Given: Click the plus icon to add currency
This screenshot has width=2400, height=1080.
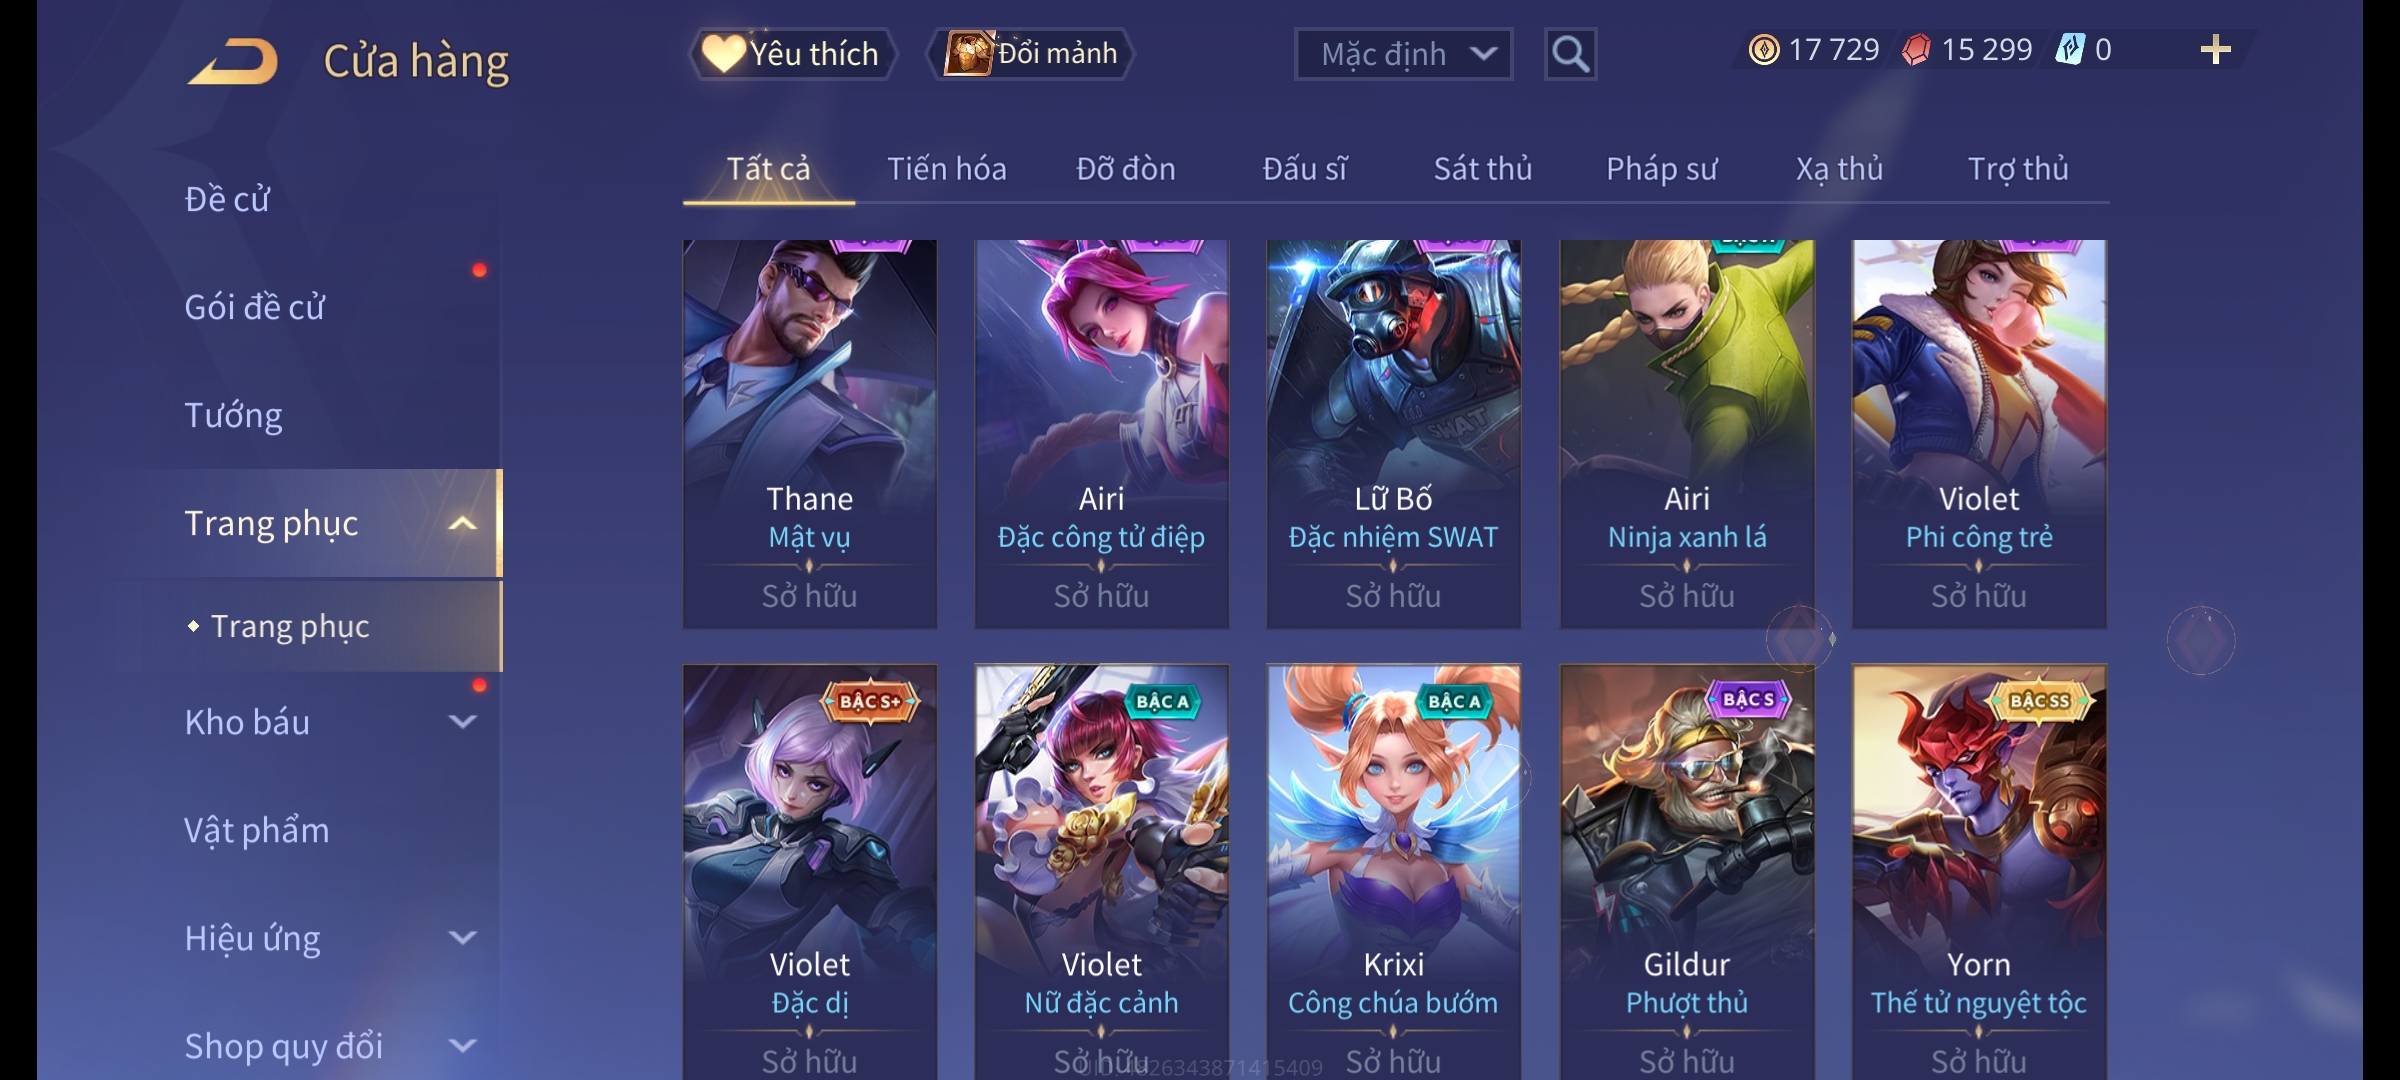Looking at the screenshot, I should click(x=2216, y=50).
